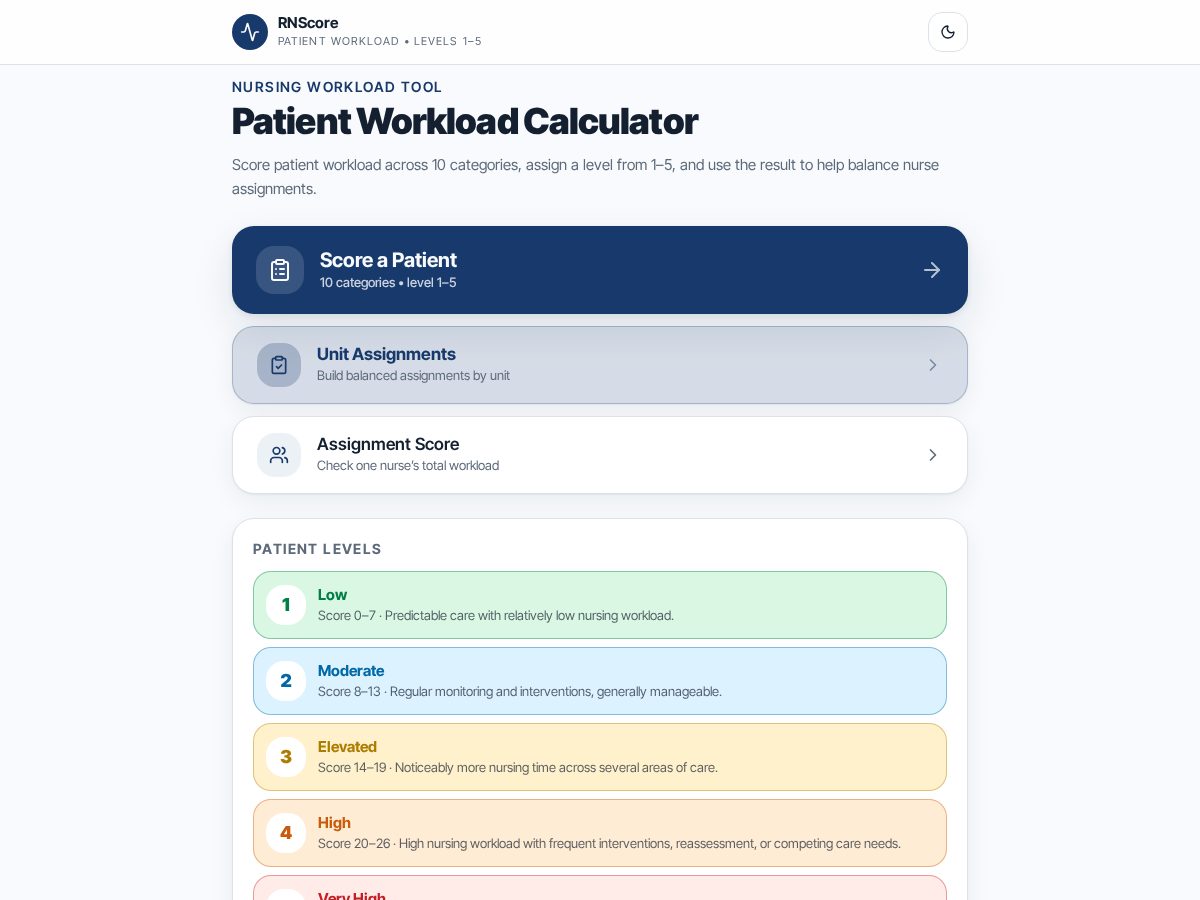Select the orange High level row

coord(600,833)
